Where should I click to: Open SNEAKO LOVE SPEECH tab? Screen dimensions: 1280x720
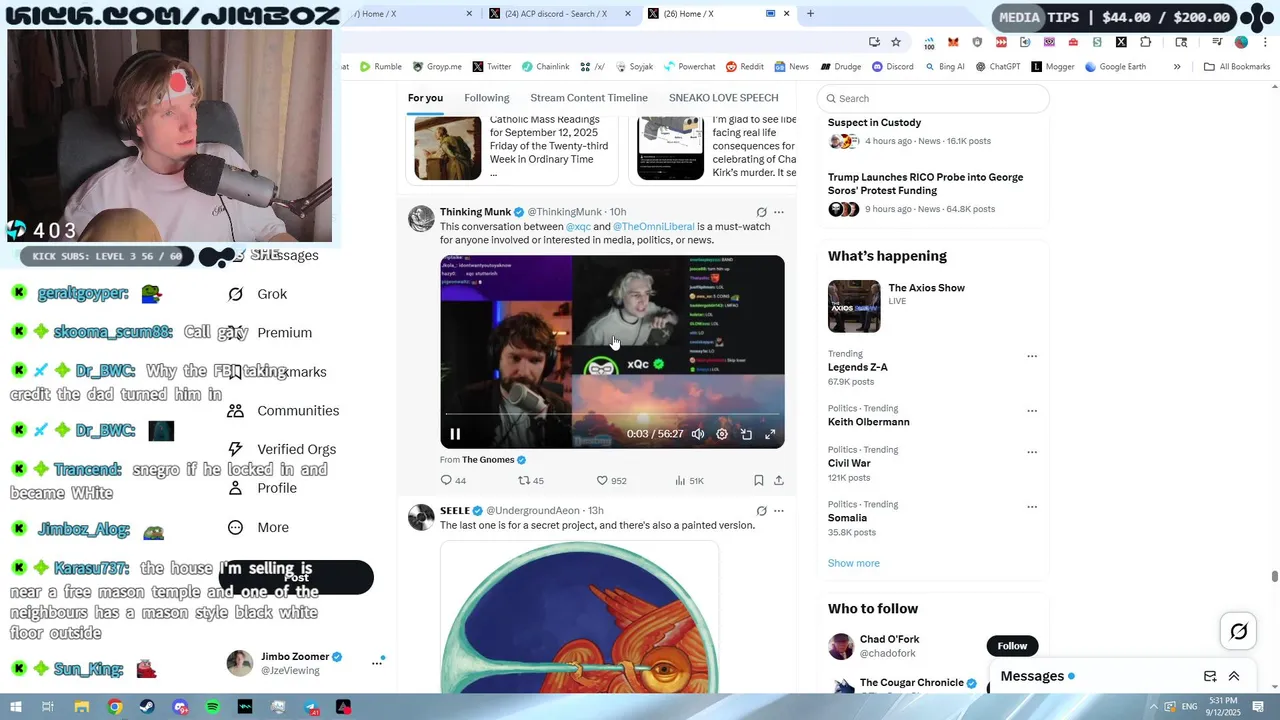tap(724, 98)
